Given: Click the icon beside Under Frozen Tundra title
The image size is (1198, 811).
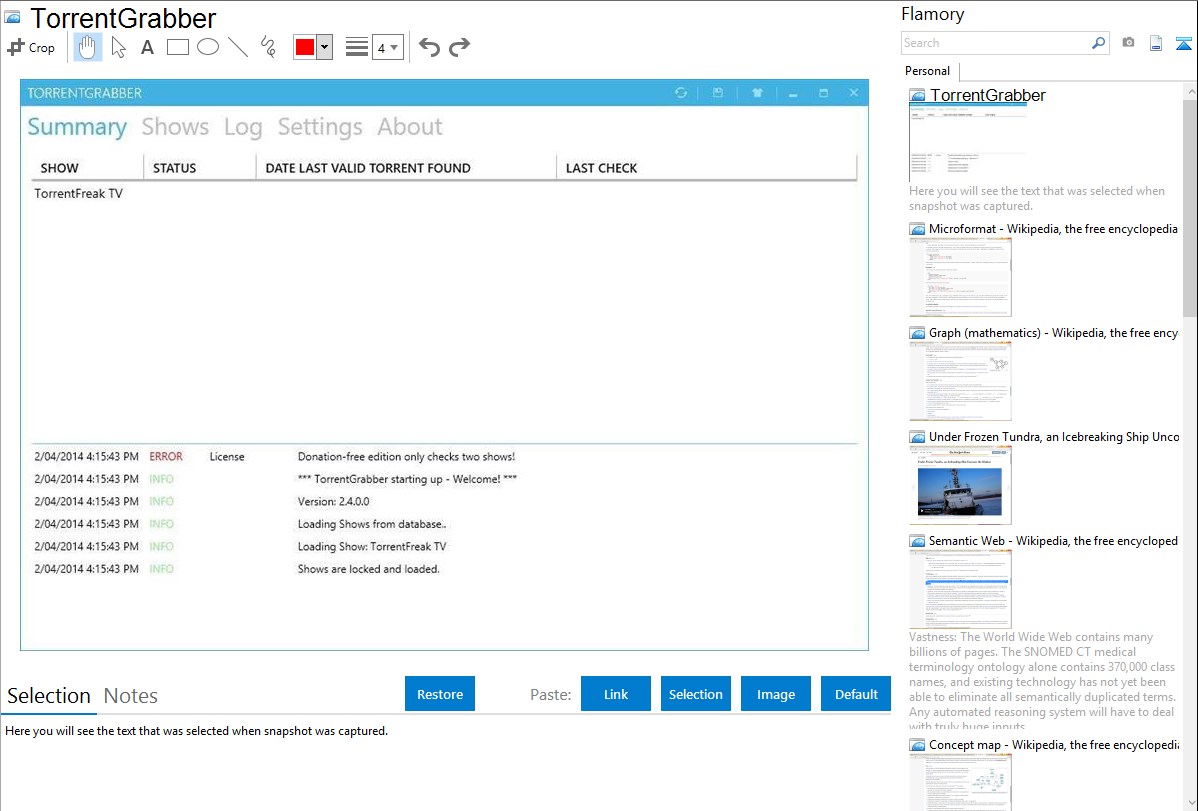Looking at the screenshot, I should [x=918, y=437].
